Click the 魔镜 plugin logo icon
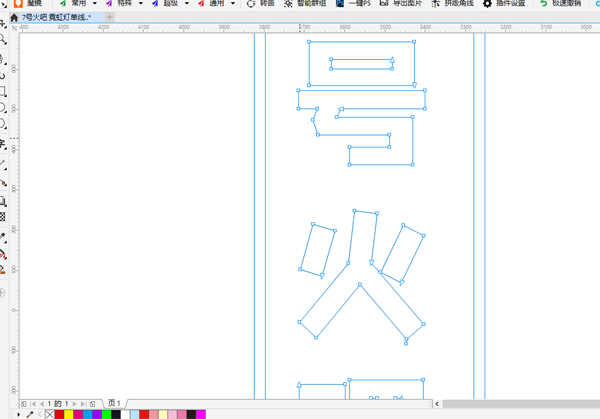 point(18,3)
